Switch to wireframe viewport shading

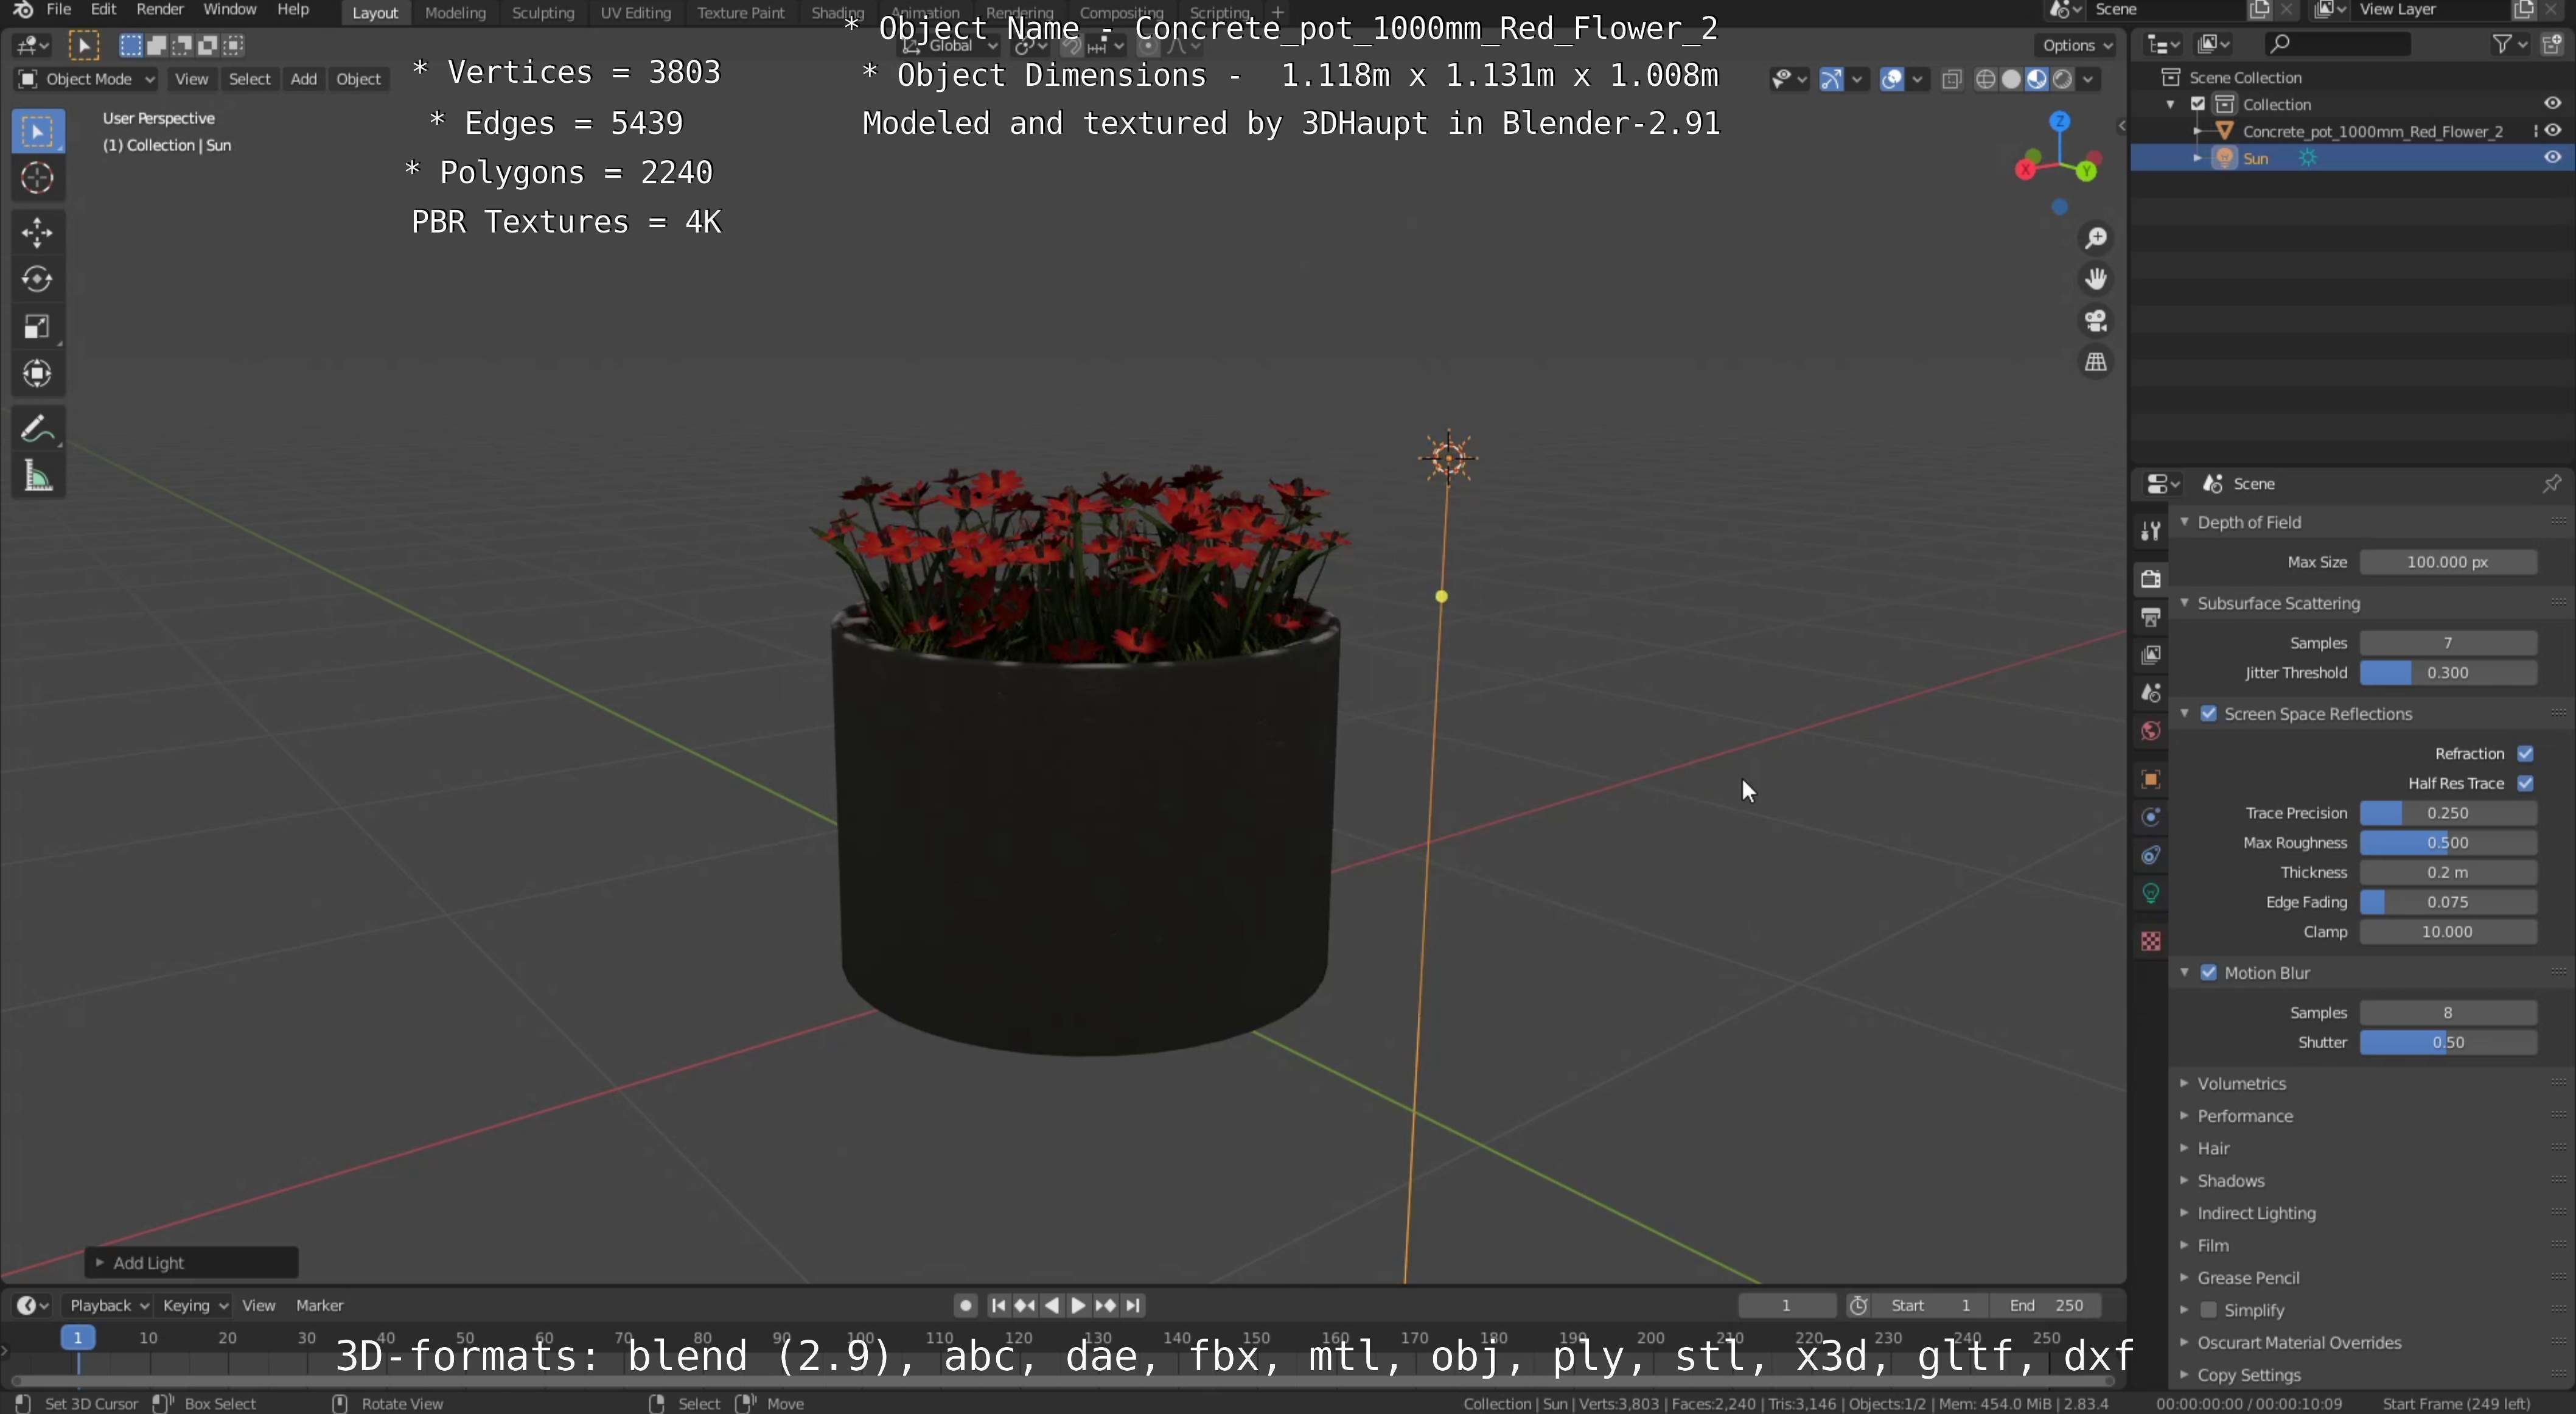[x=1986, y=80]
